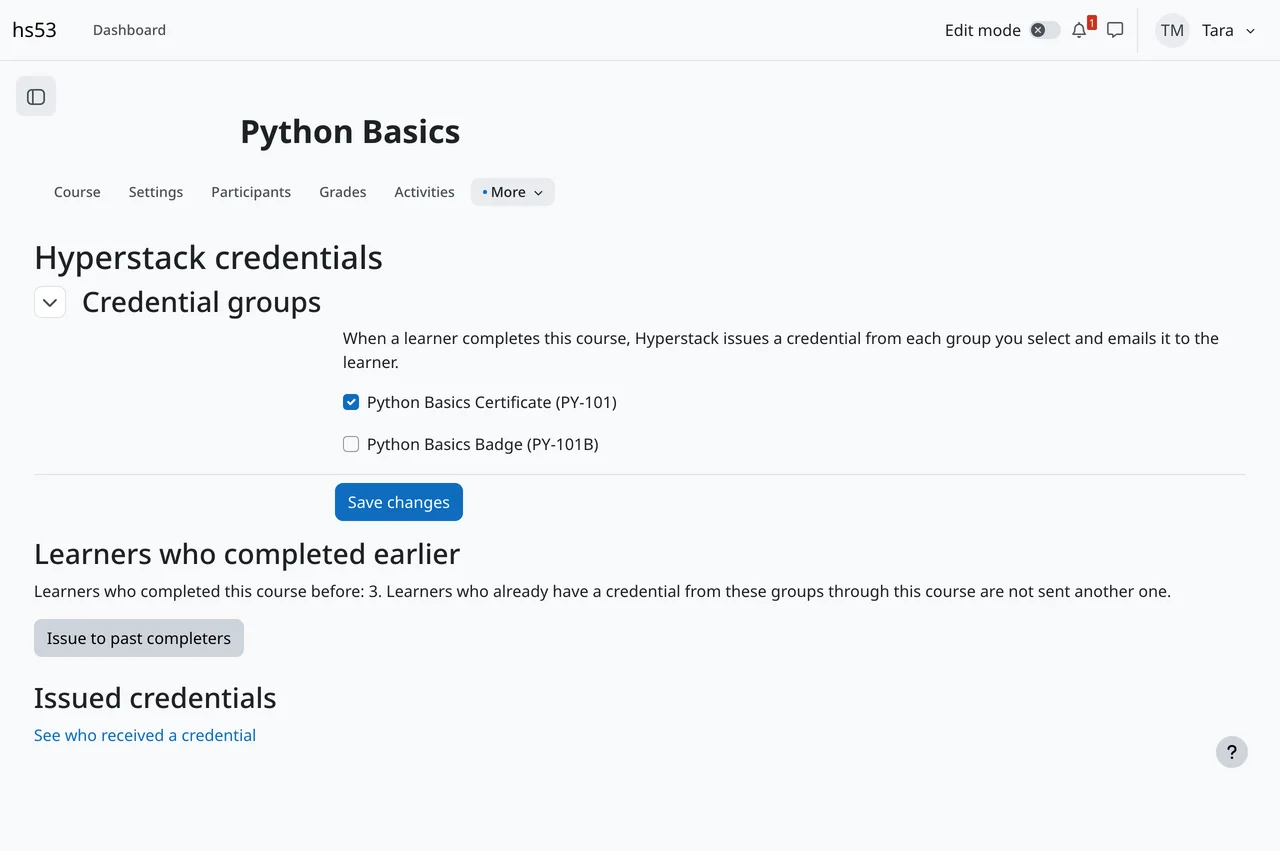Screen dimensions: 1280x851
Task: Click the Learners who completed earlier heading
Action: (x=247, y=554)
